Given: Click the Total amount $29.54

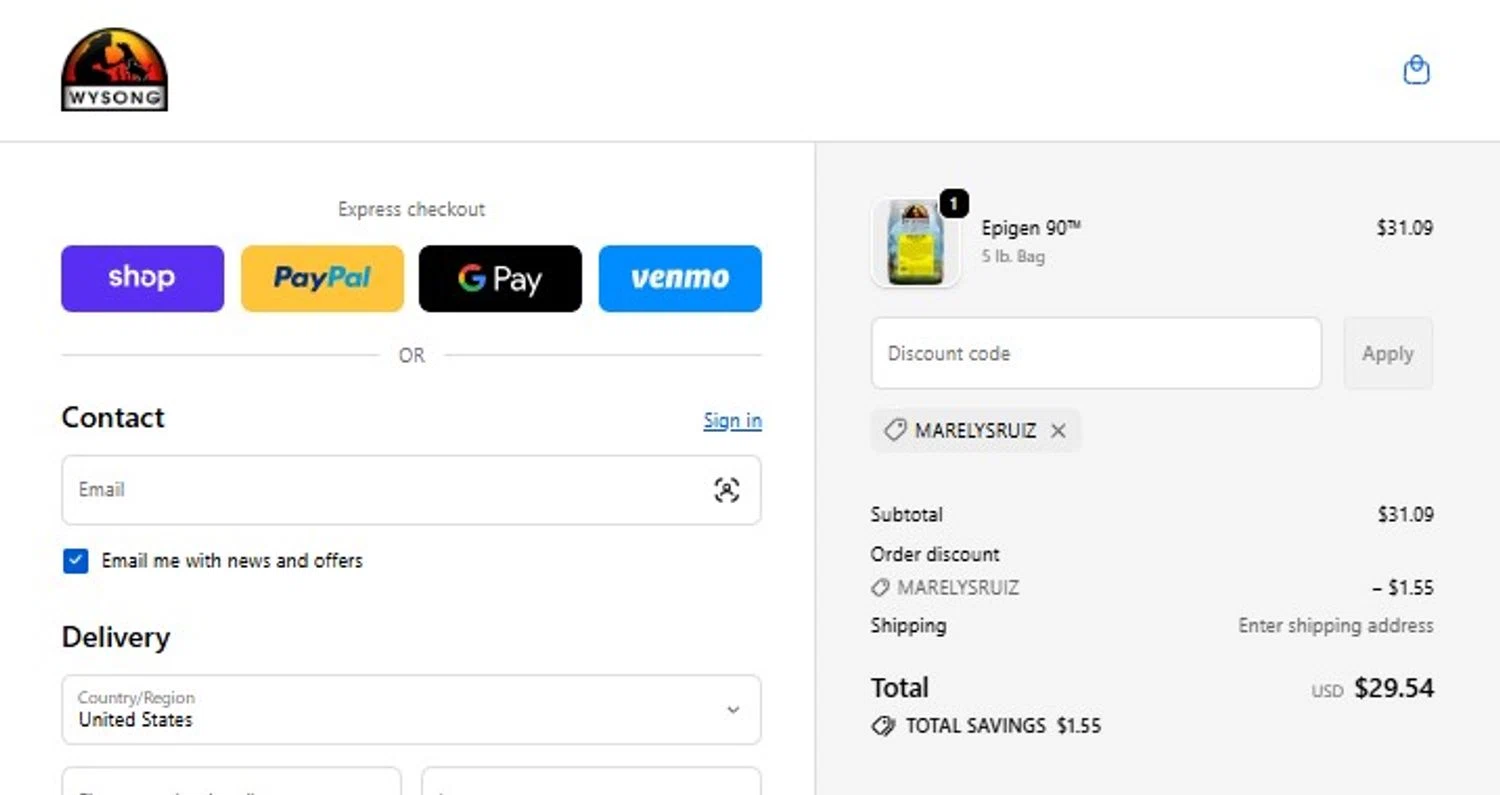Looking at the screenshot, I should coord(1394,688).
